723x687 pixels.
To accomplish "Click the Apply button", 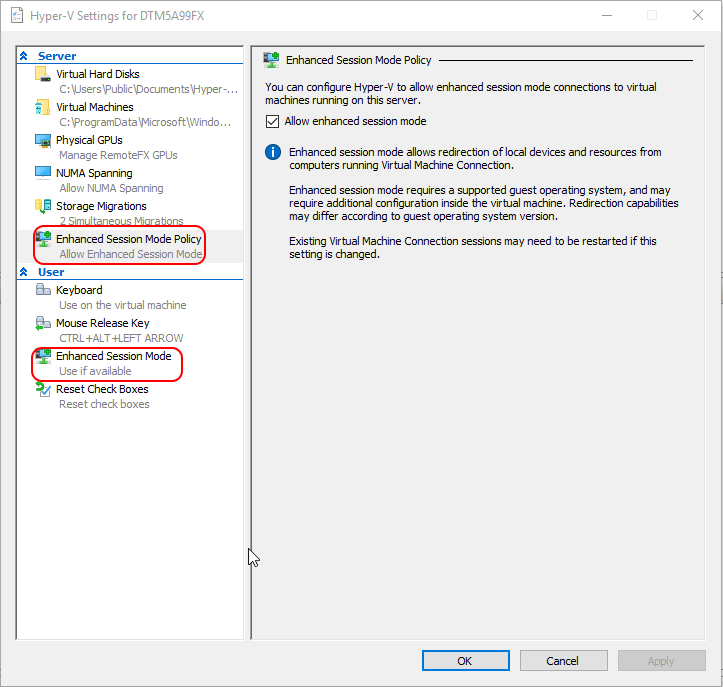I will click(662, 661).
